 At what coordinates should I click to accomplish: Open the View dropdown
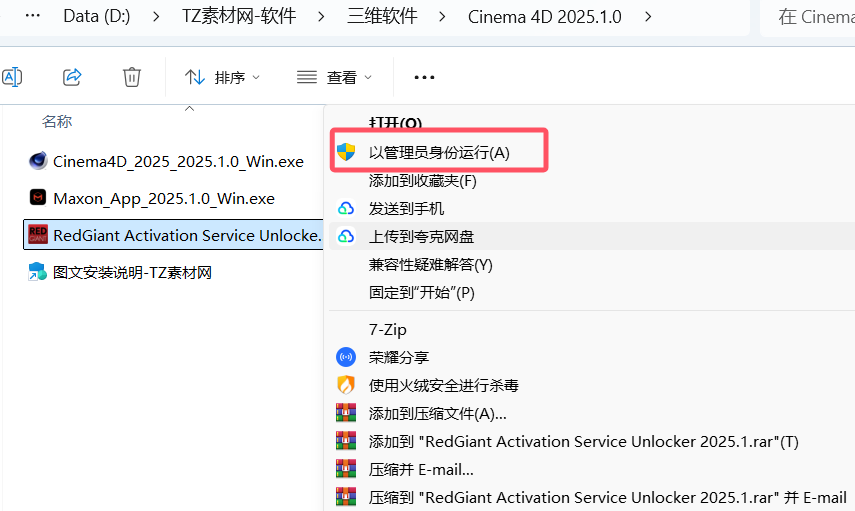(335, 77)
